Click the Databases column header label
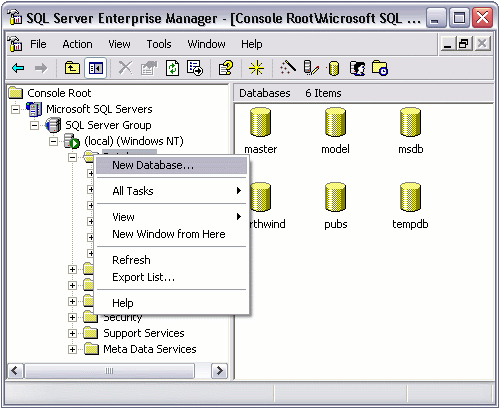499x408 pixels. (265, 93)
